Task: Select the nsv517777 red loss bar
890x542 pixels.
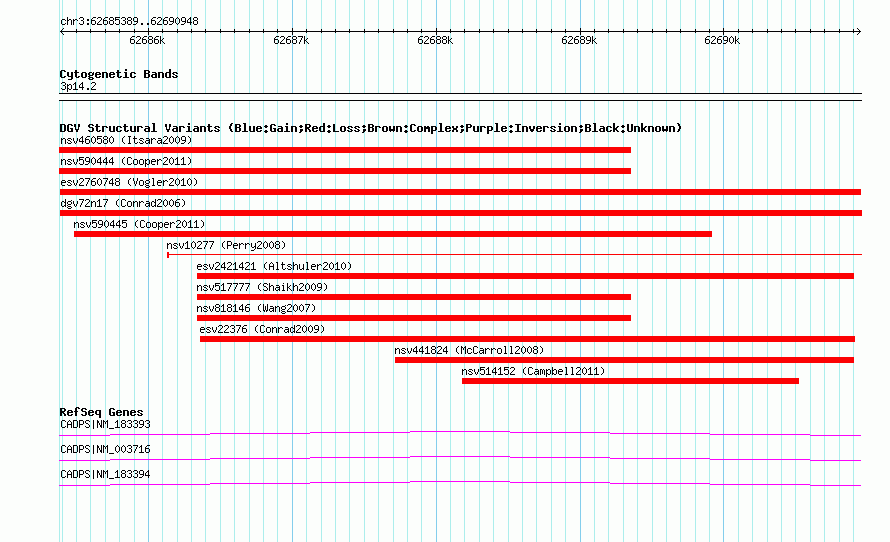Action: point(414,297)
